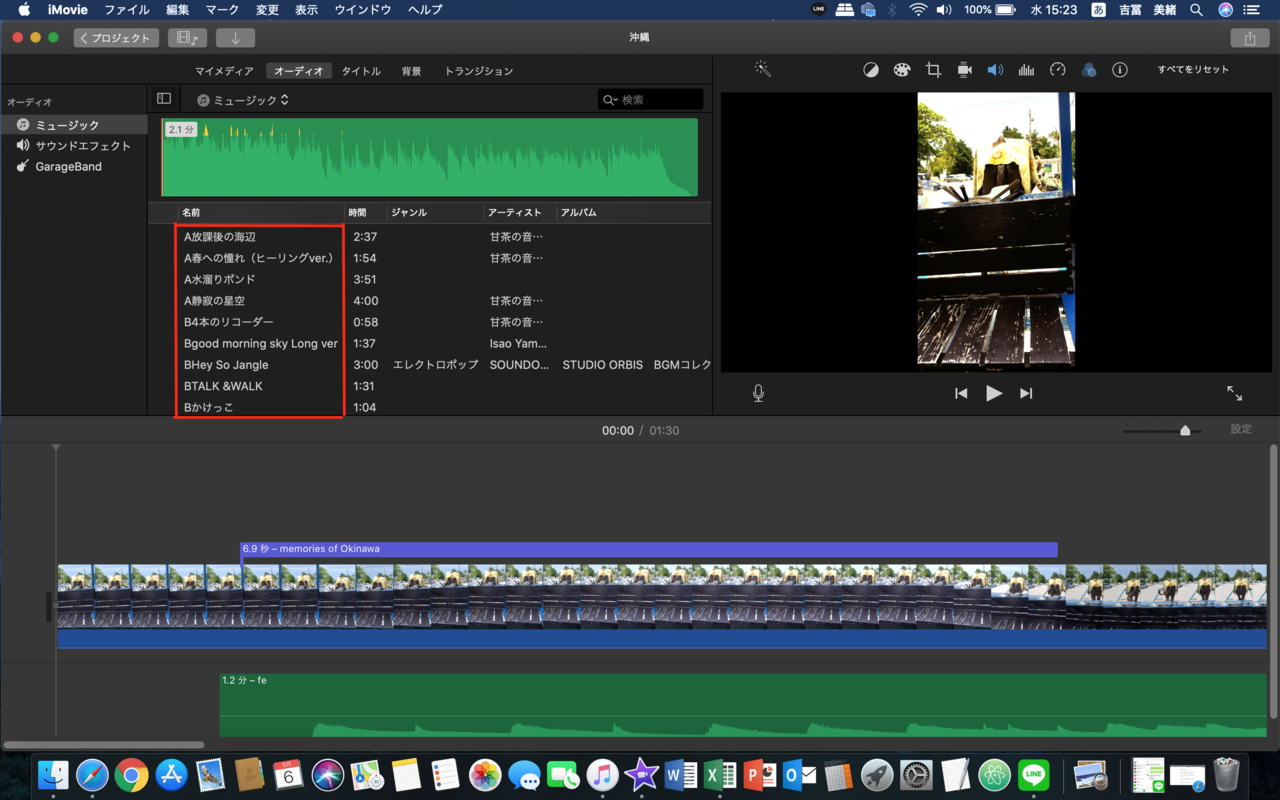The image size is (1280, 800).
Task: Show the clip information tool
Action: tap(1120, 70)
